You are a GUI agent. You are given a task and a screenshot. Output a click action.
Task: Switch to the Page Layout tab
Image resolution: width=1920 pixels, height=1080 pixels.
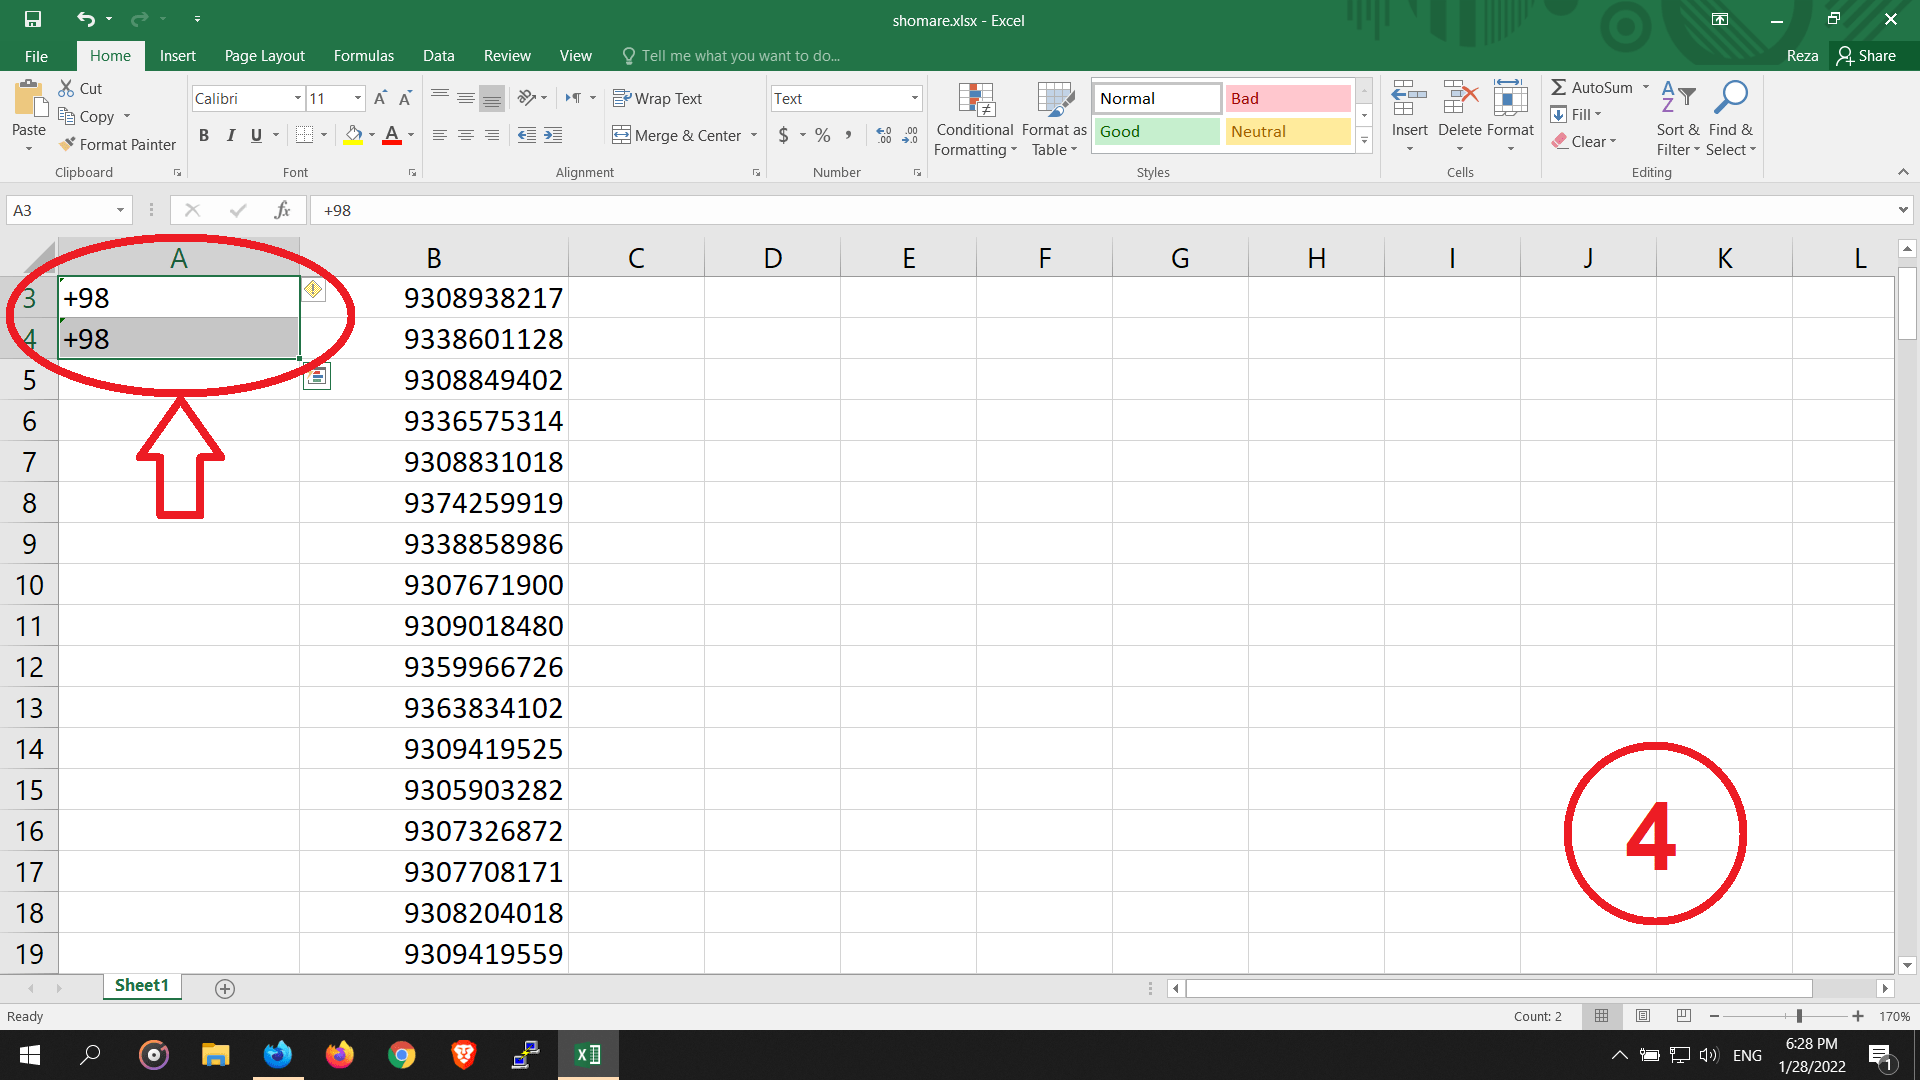pyautogui.click(x=264, y=56)
